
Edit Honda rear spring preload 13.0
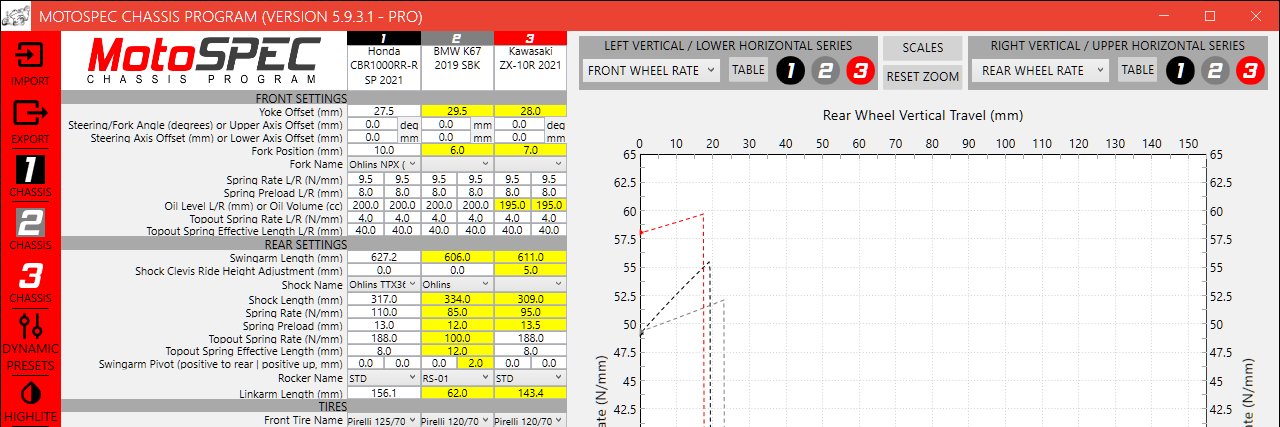[x=384, y=326]
